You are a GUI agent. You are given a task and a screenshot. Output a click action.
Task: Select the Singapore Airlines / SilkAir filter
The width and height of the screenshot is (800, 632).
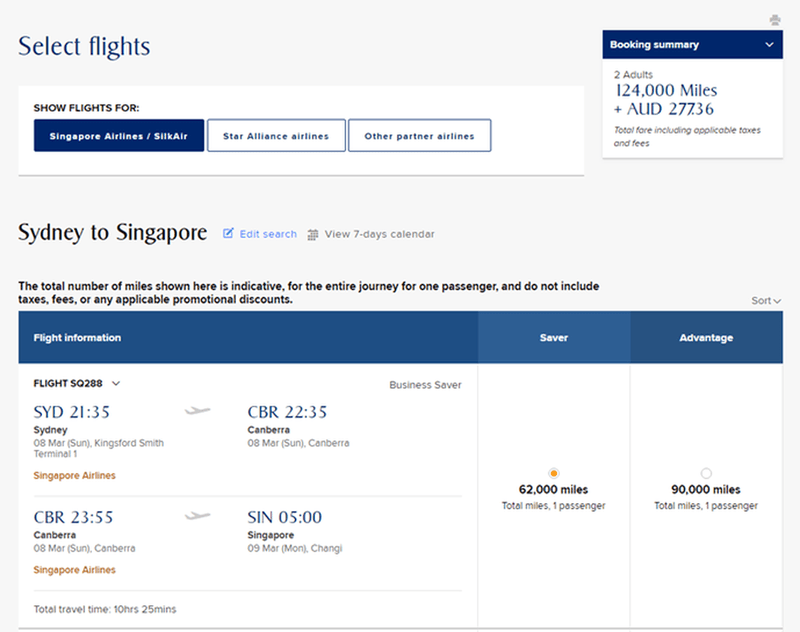118,135
